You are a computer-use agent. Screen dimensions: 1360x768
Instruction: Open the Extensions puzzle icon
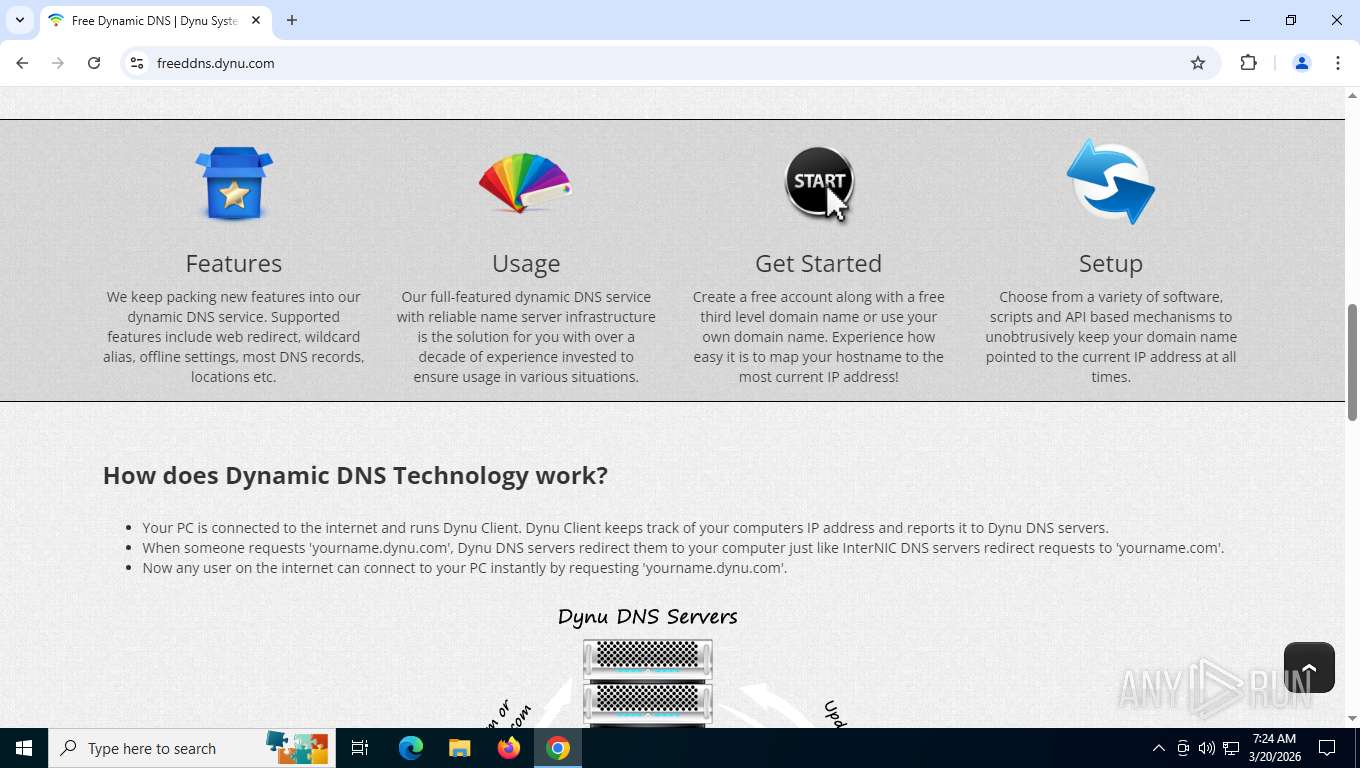click(1248, 63)
